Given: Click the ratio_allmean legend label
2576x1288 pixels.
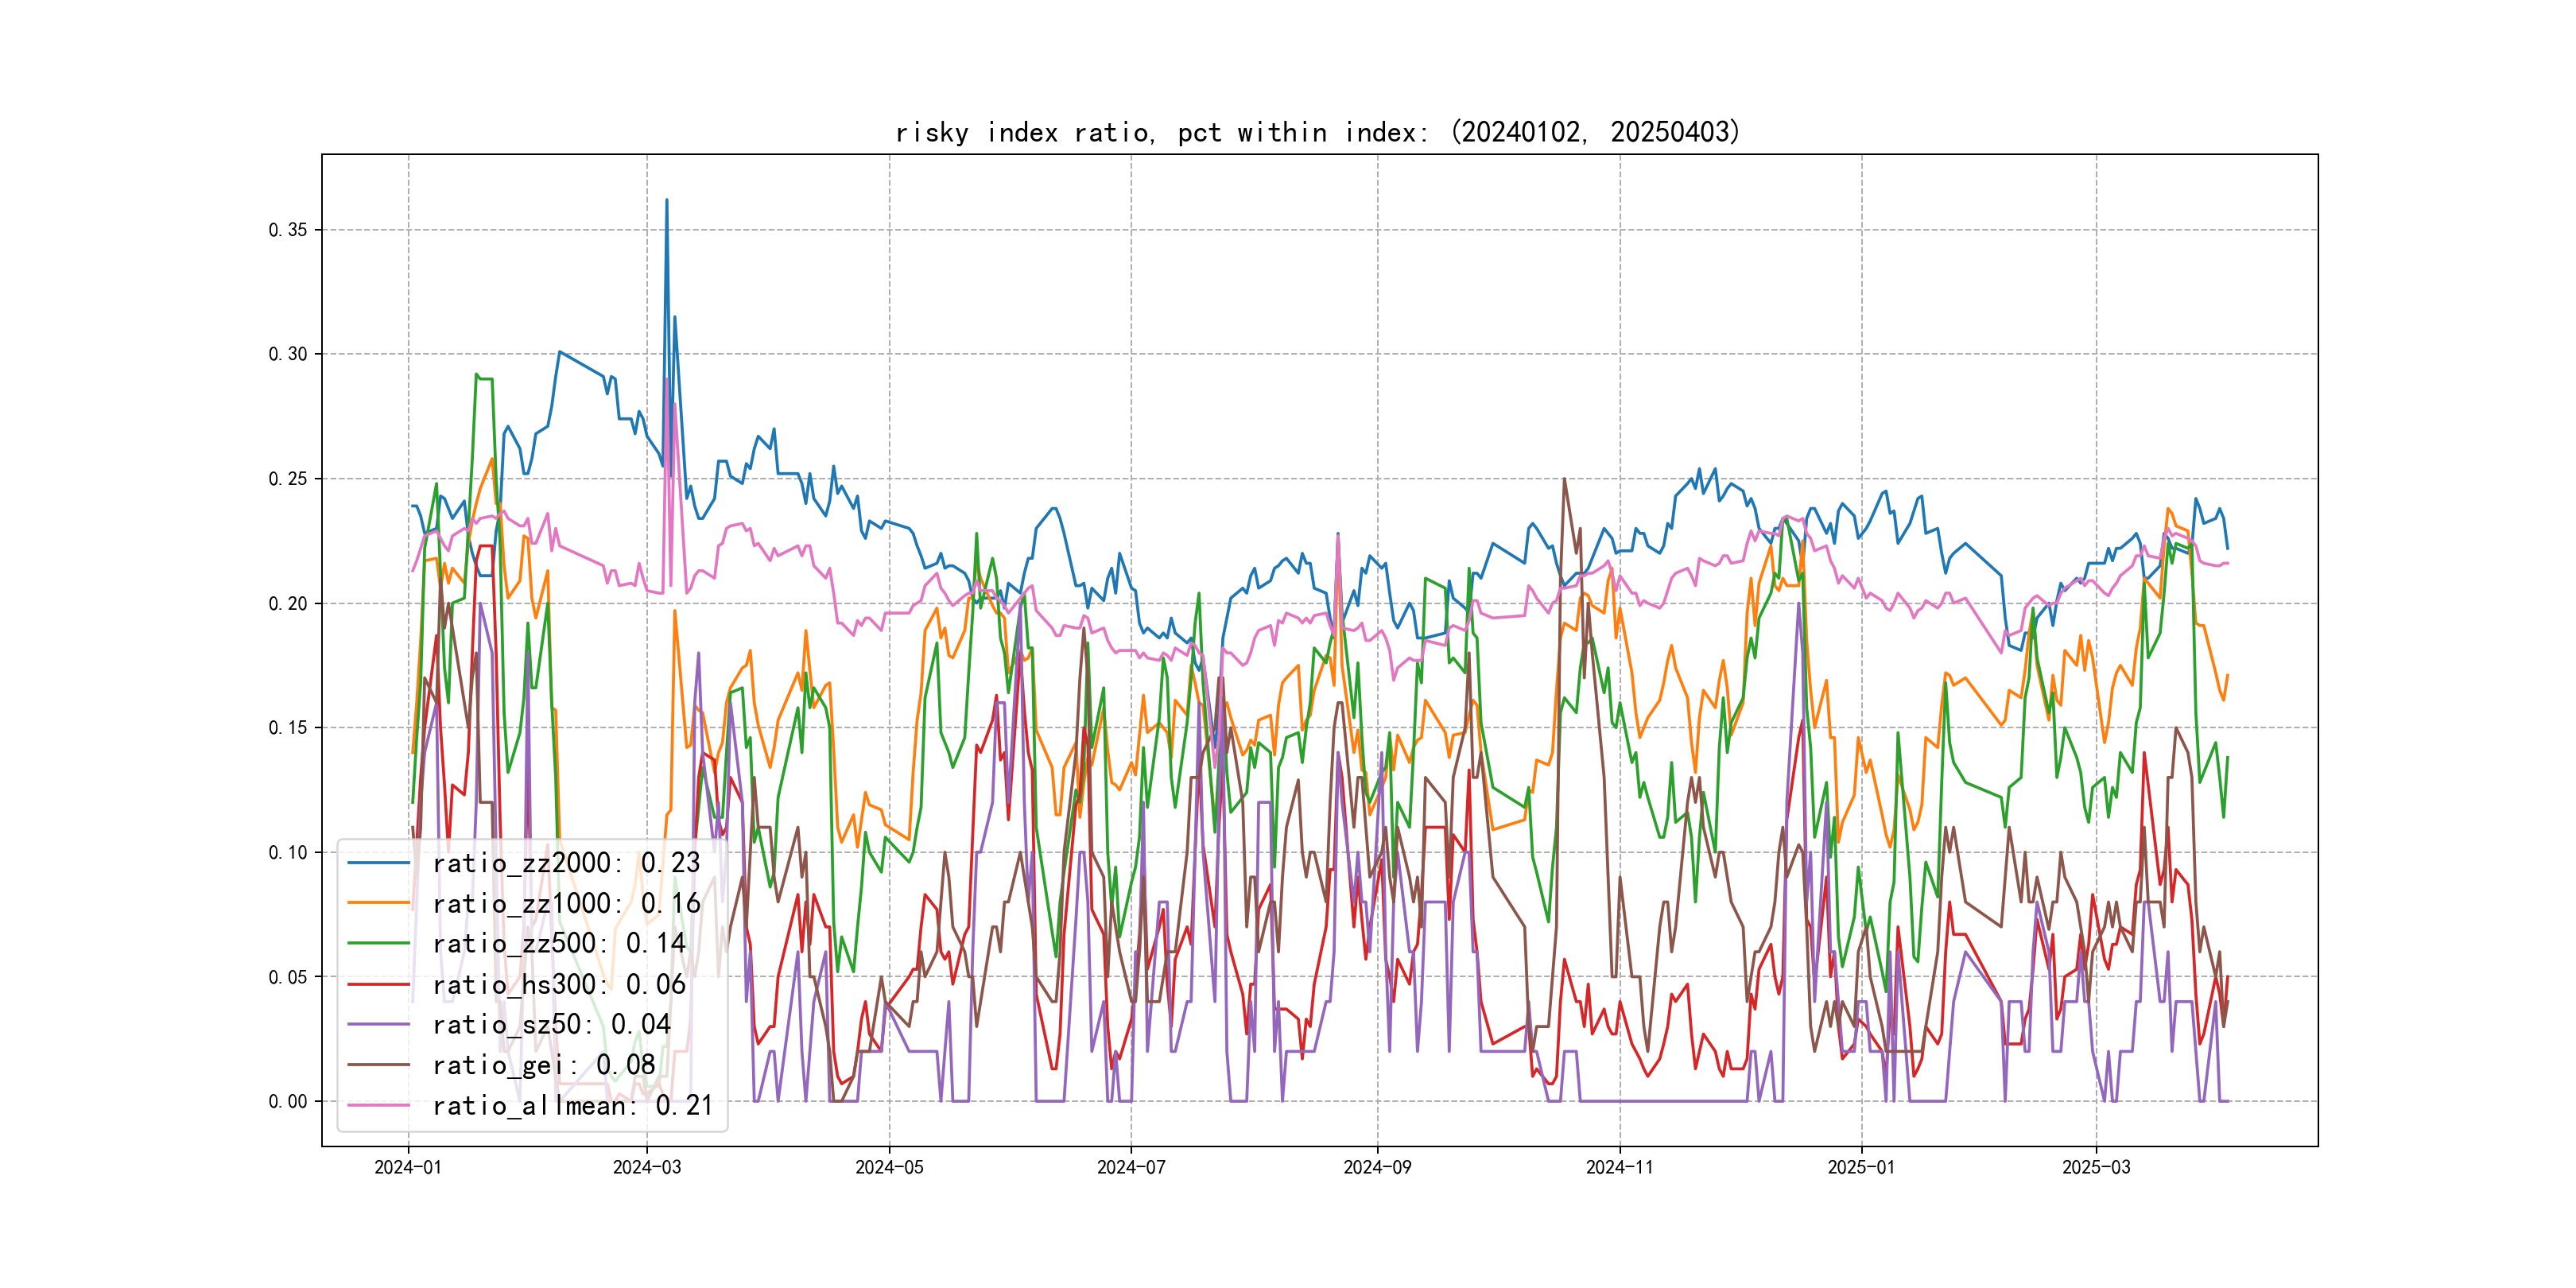Looking at the screenshot, I should coord(572,1106).
